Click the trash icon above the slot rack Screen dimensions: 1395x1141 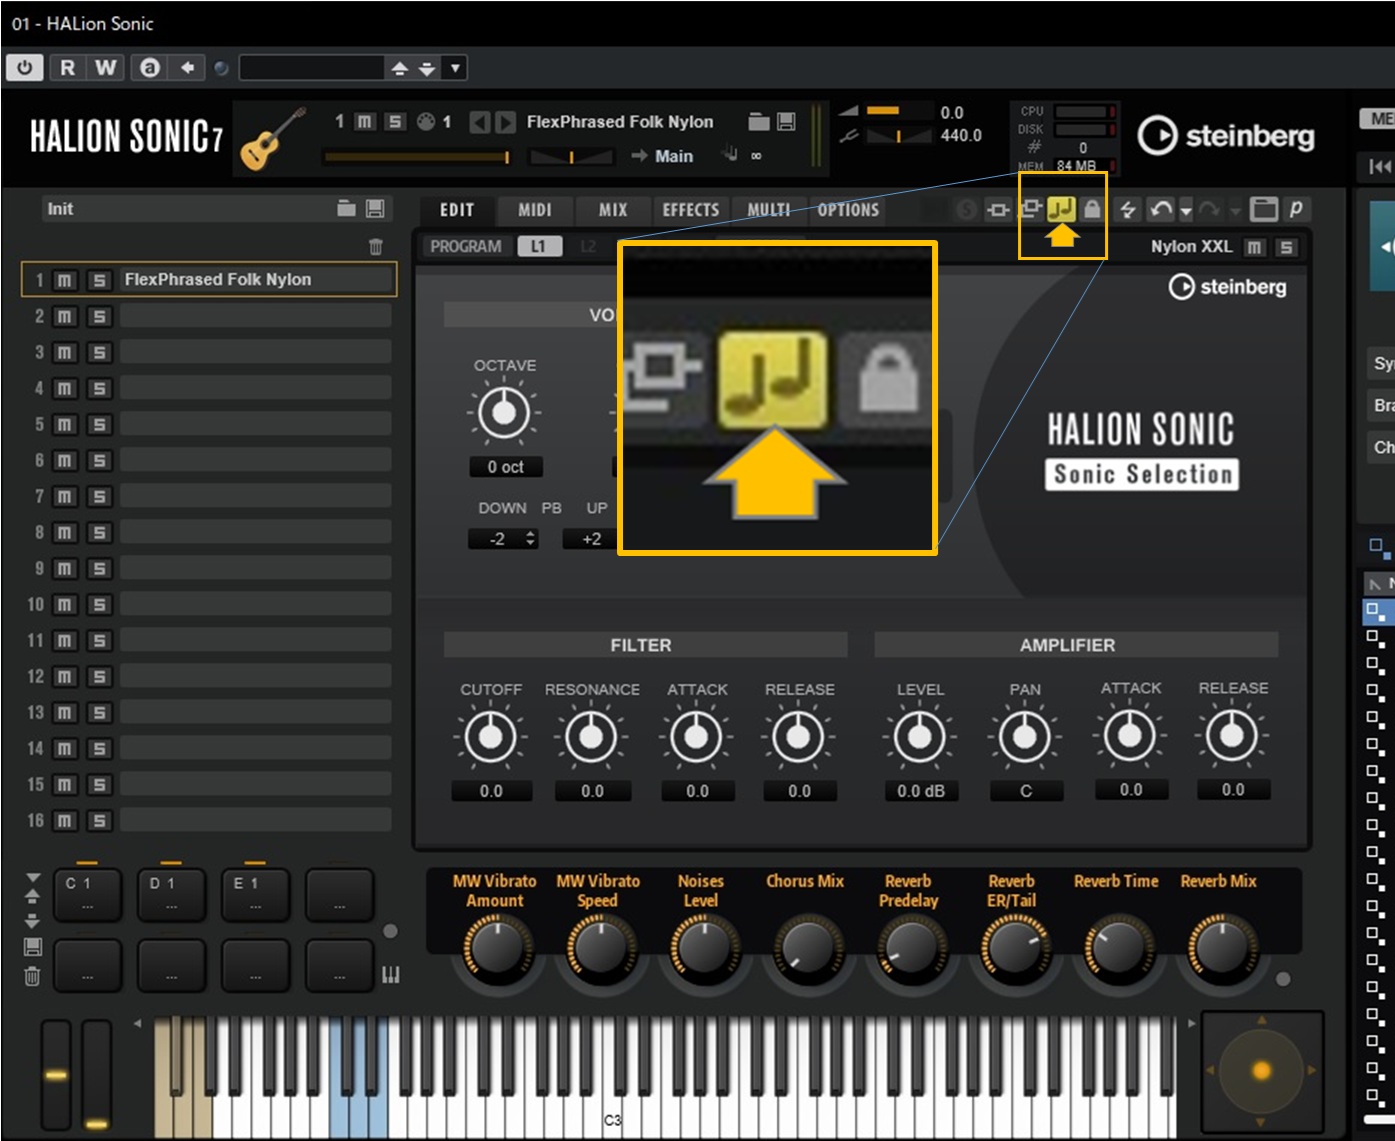pyautogui.click(x=376, y=247)
